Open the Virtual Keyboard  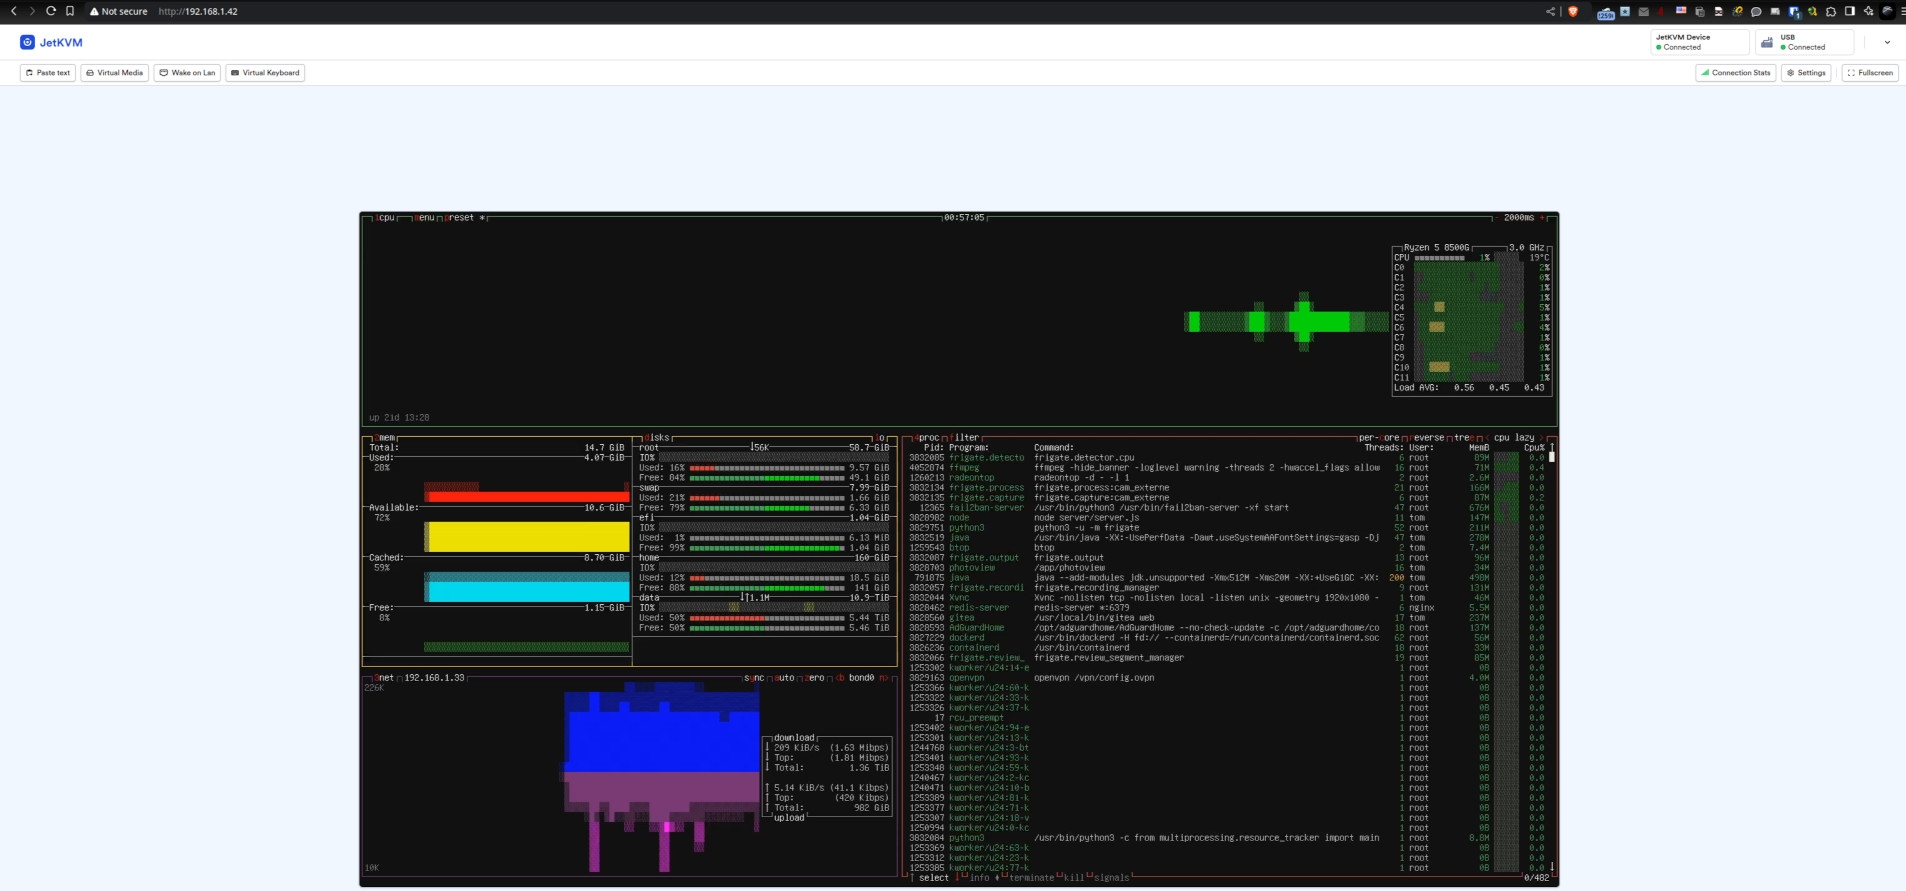point(265,73)
